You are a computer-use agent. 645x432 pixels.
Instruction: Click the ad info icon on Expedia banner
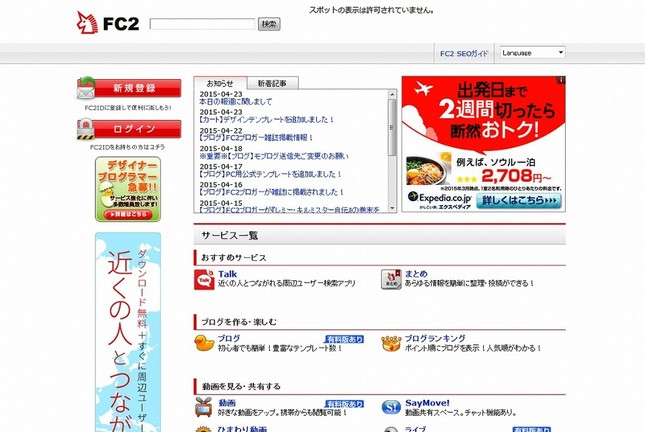(x=560, y=81)
